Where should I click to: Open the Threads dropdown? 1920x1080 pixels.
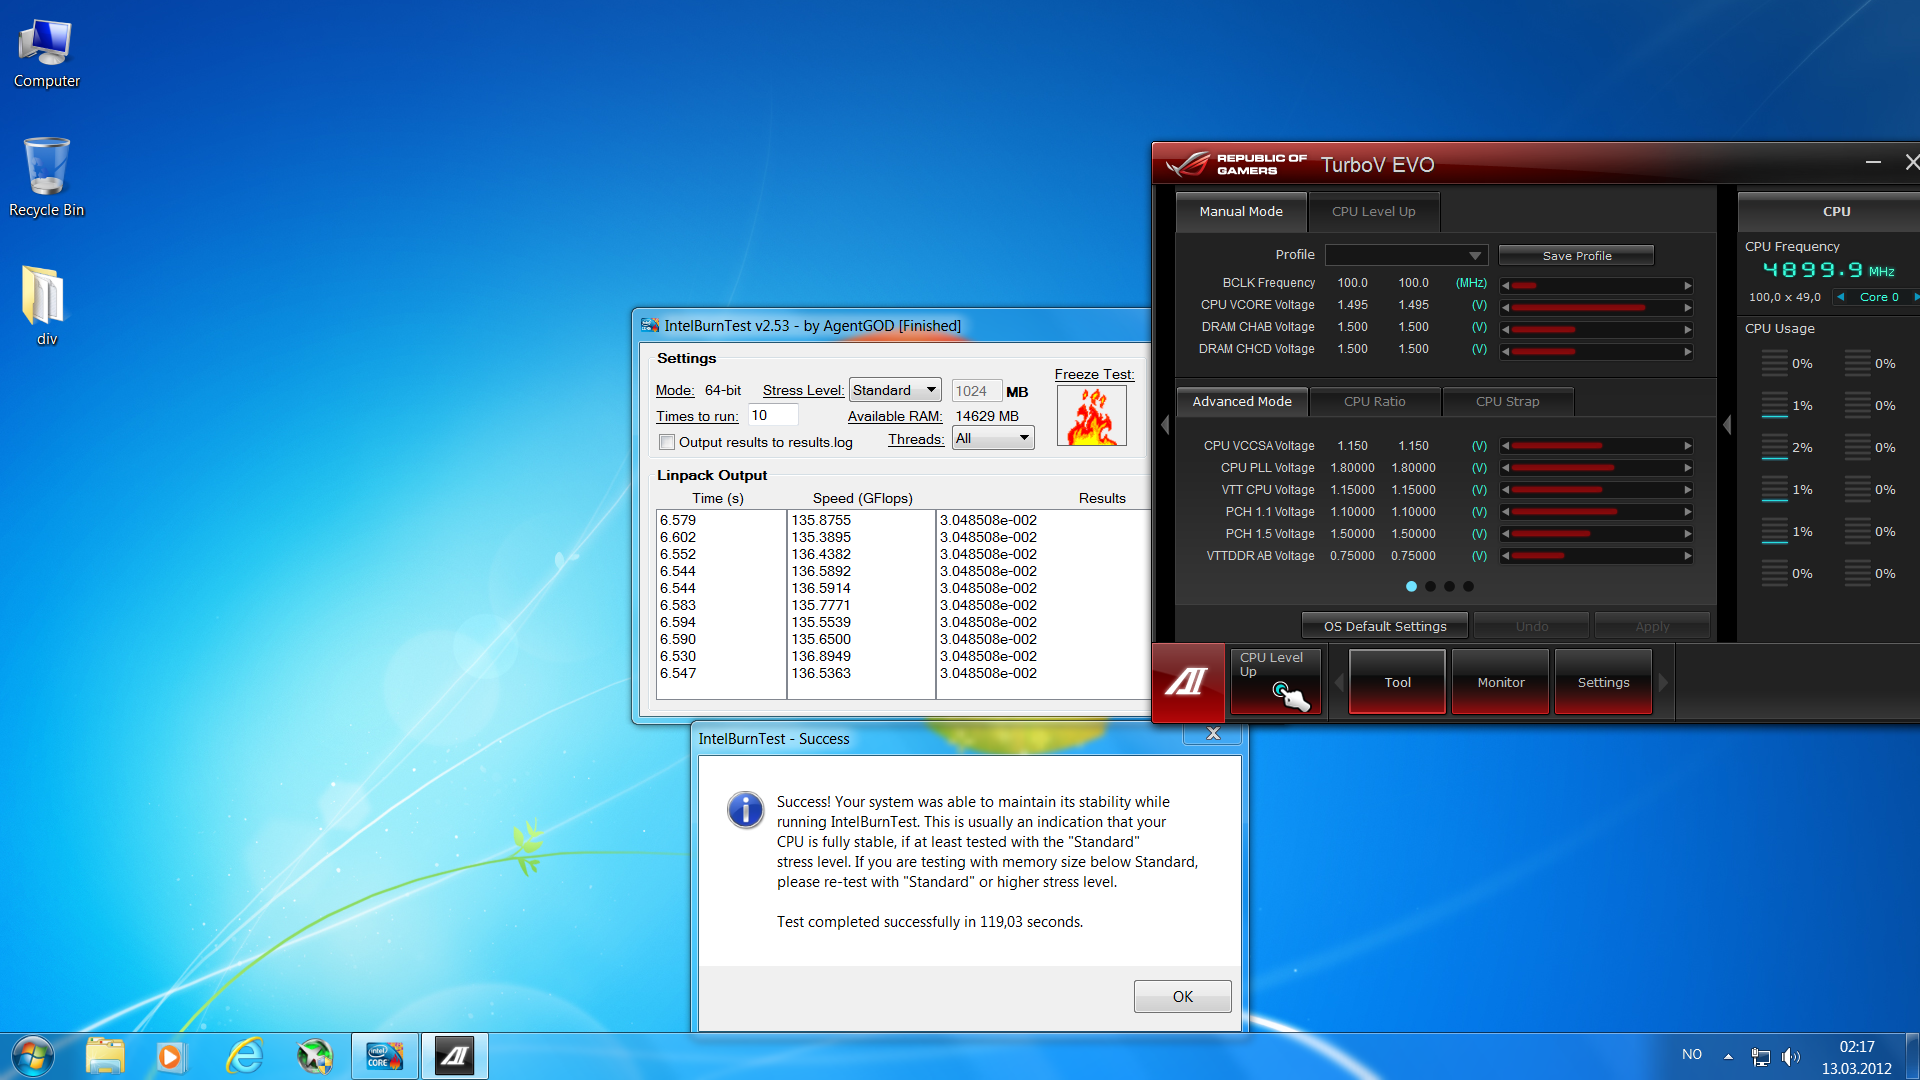pyautogui.click(x=993, y=438)
